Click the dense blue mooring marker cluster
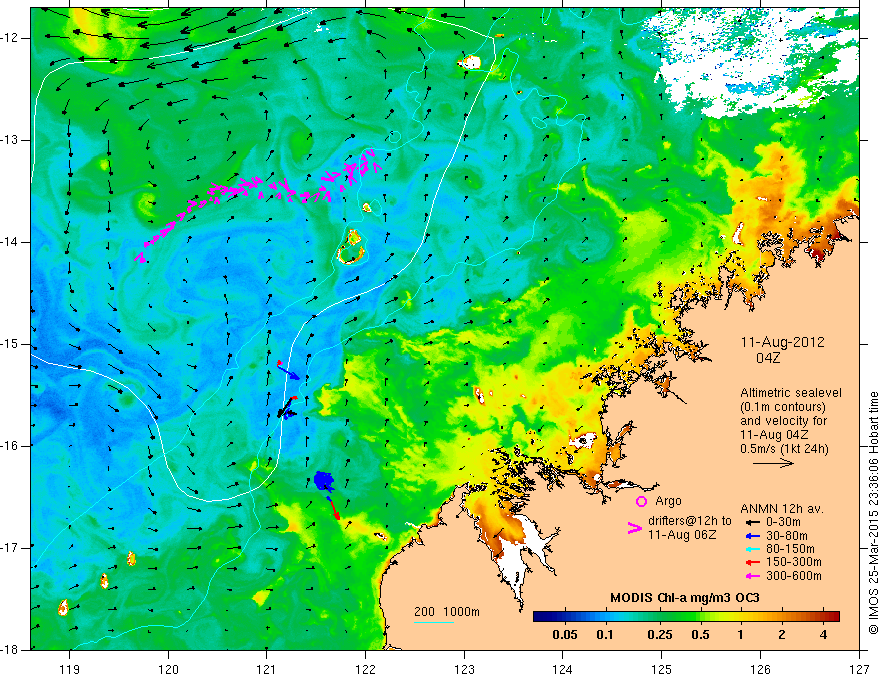 323,481
